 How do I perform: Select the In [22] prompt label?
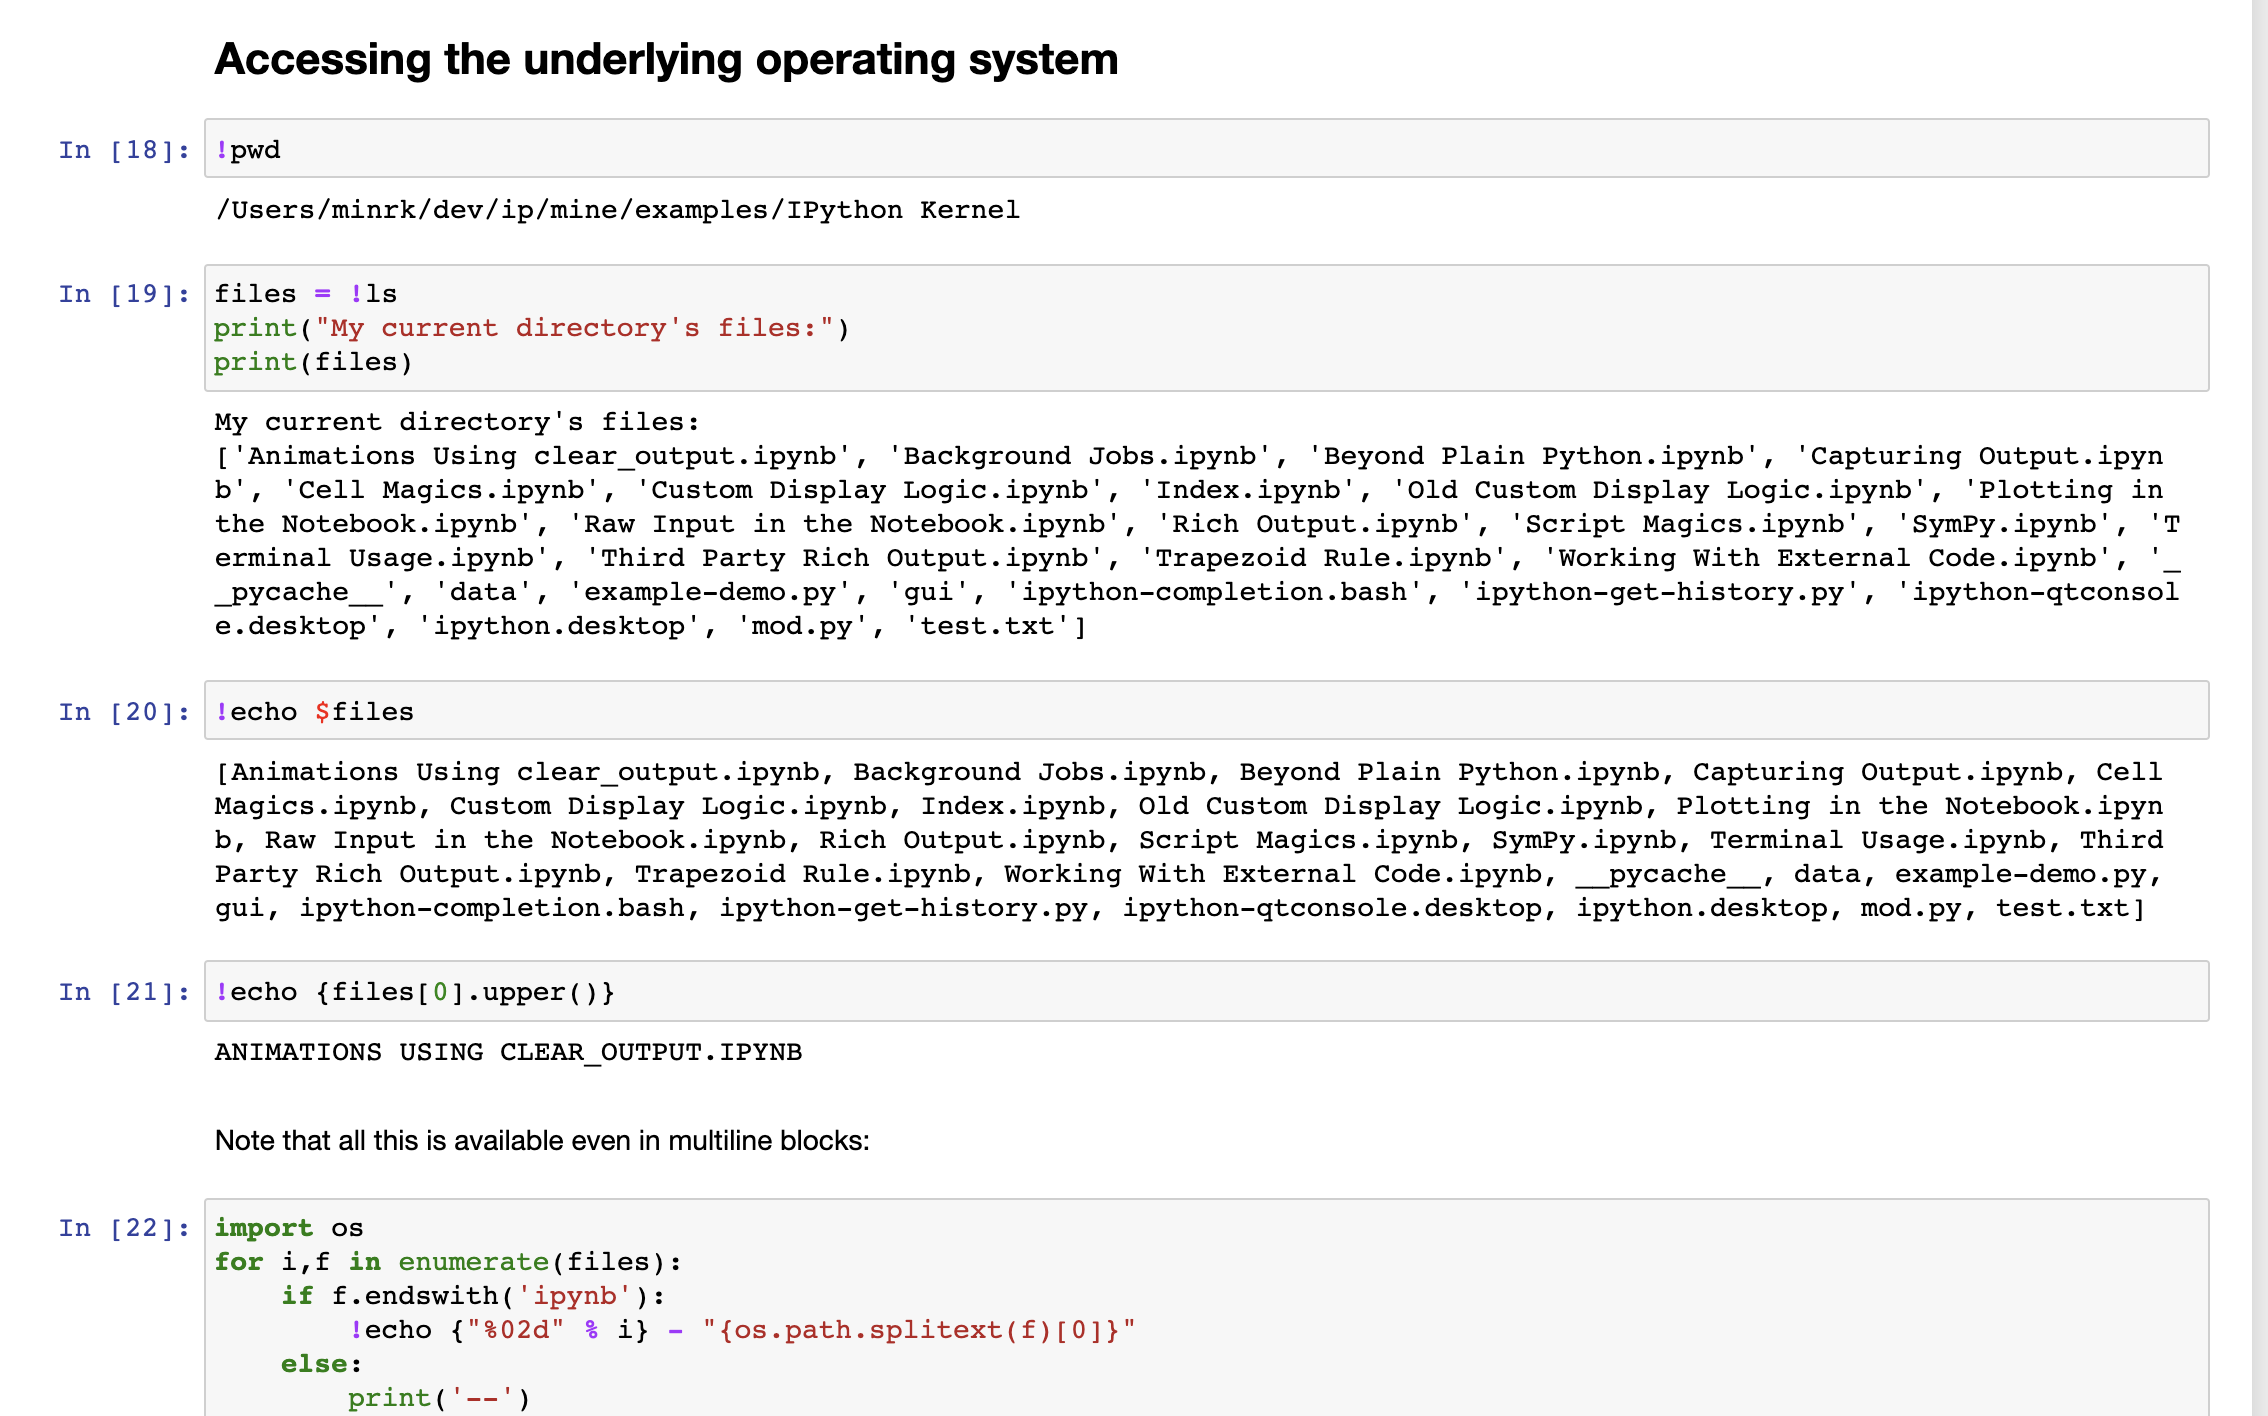(124, 1229)
